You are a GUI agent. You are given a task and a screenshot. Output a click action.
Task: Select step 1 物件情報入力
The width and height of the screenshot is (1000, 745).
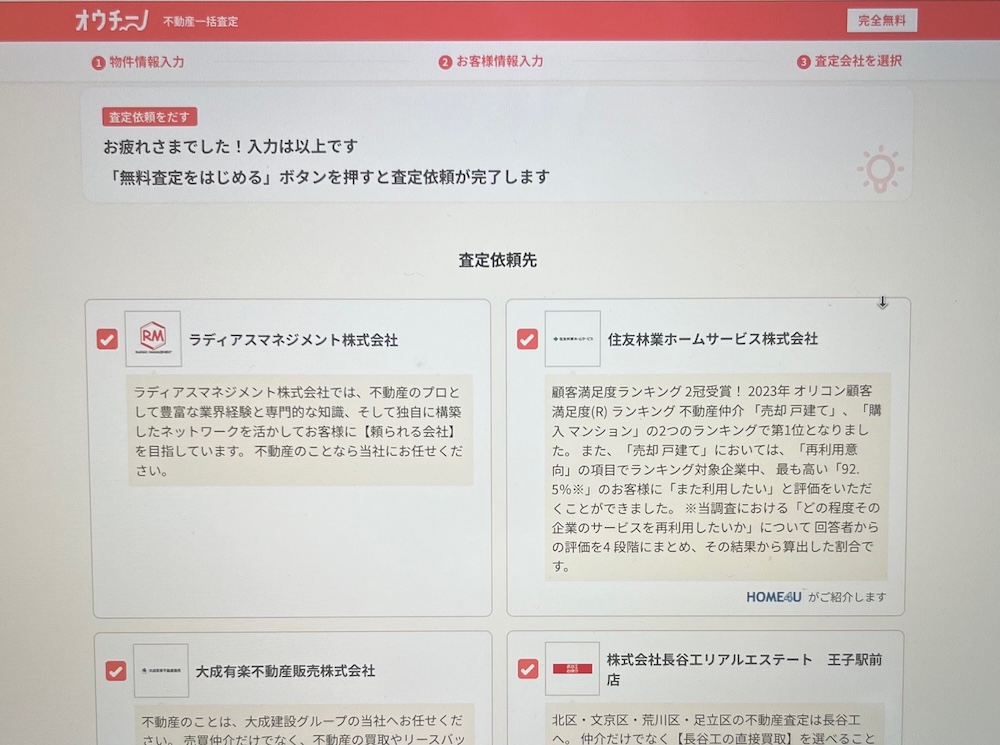tap(138, 63)
